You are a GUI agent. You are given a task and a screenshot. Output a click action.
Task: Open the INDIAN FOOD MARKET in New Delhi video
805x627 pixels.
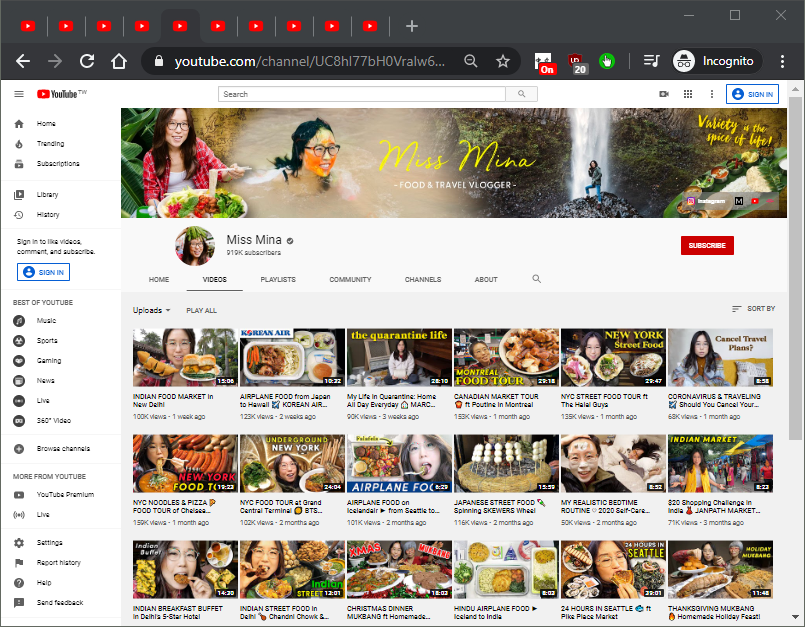[185, 357]
